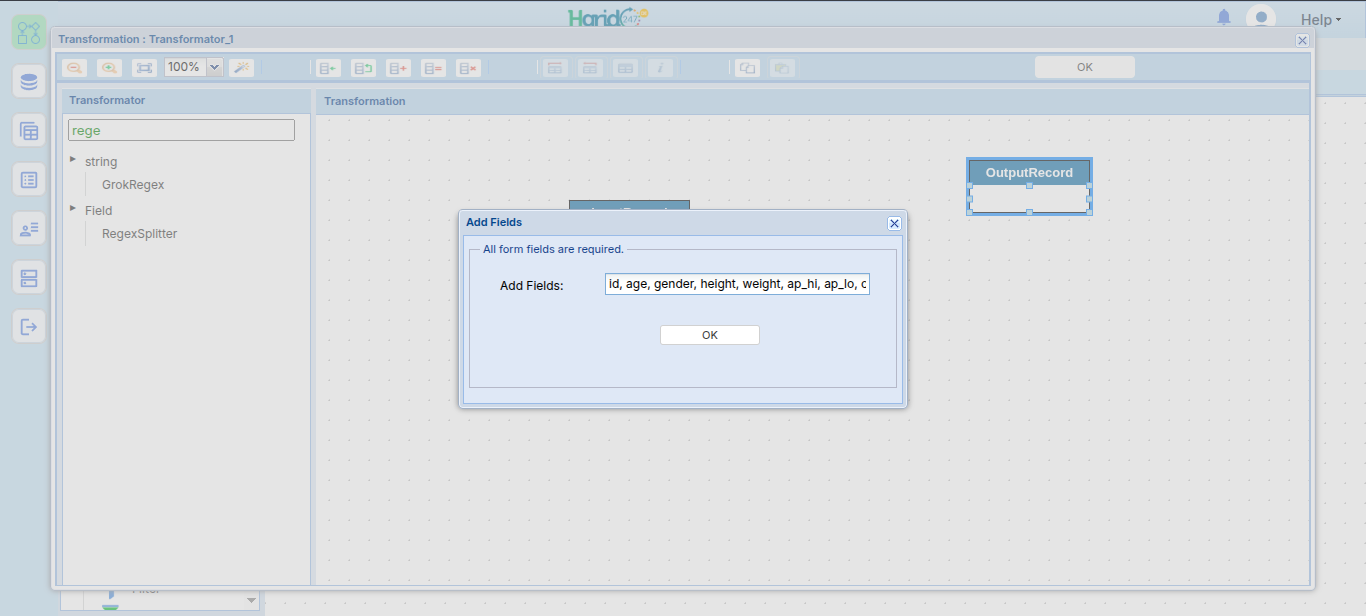The height and width of the screenshot is (616, 1366).
Task: Click the remove-field icon with red X
Action: 468,68
